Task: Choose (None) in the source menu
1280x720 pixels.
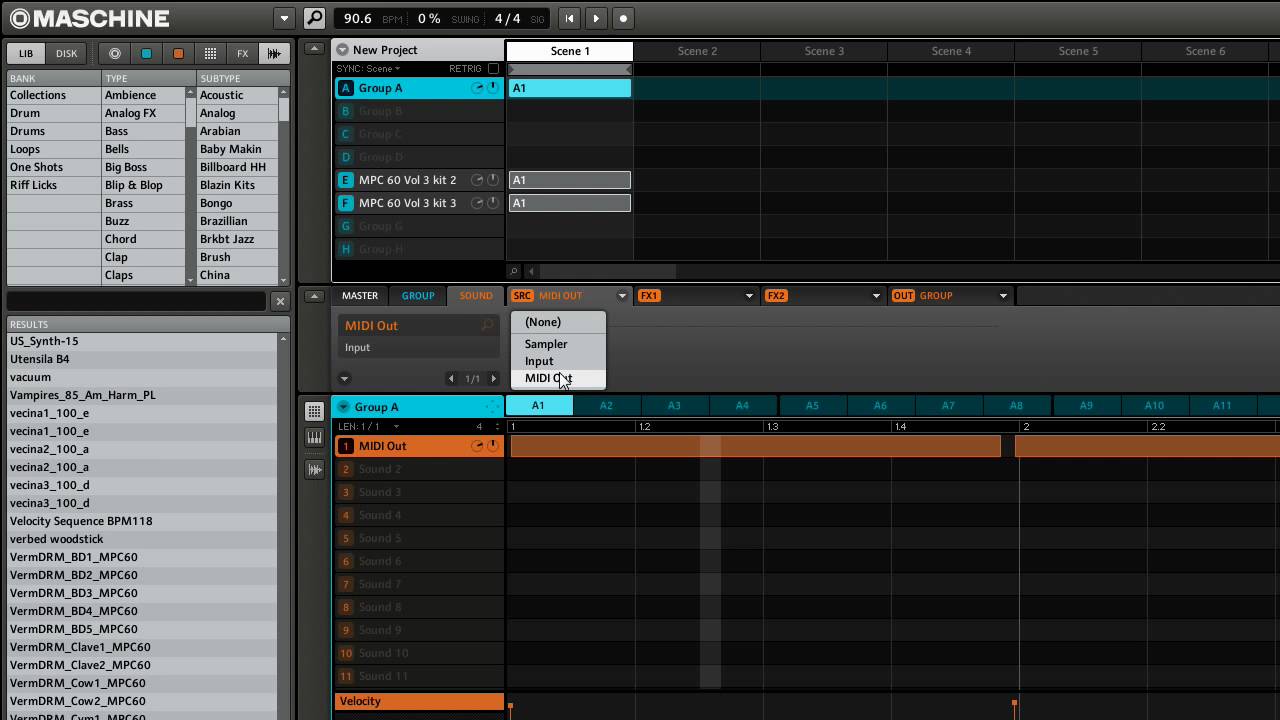Action: tap(558, 322)
